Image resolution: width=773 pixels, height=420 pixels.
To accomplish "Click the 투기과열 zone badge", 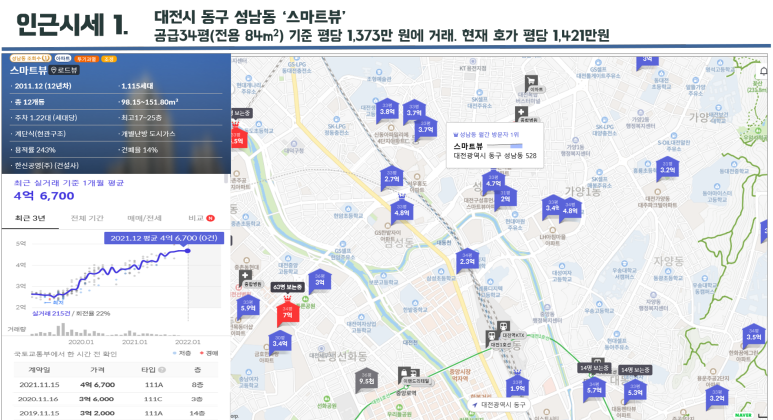I will (x=87, y=59).
